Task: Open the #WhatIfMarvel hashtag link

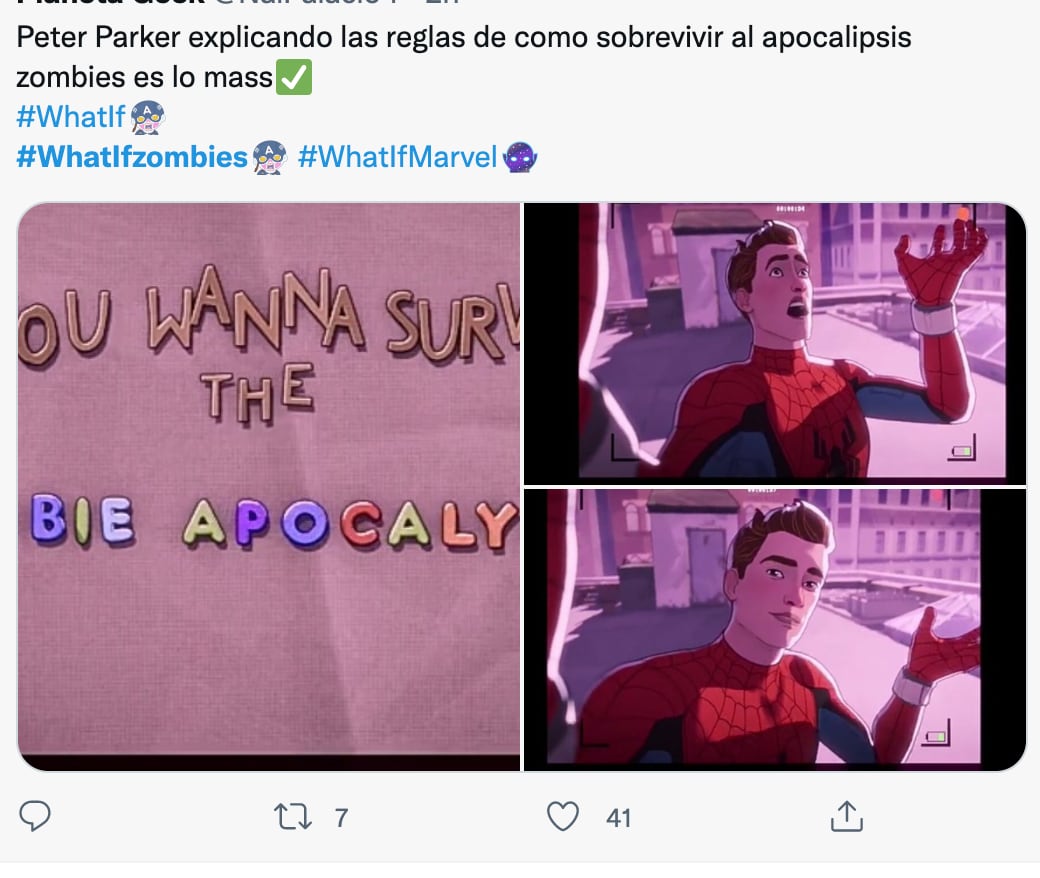Action: tap(397, 157)
